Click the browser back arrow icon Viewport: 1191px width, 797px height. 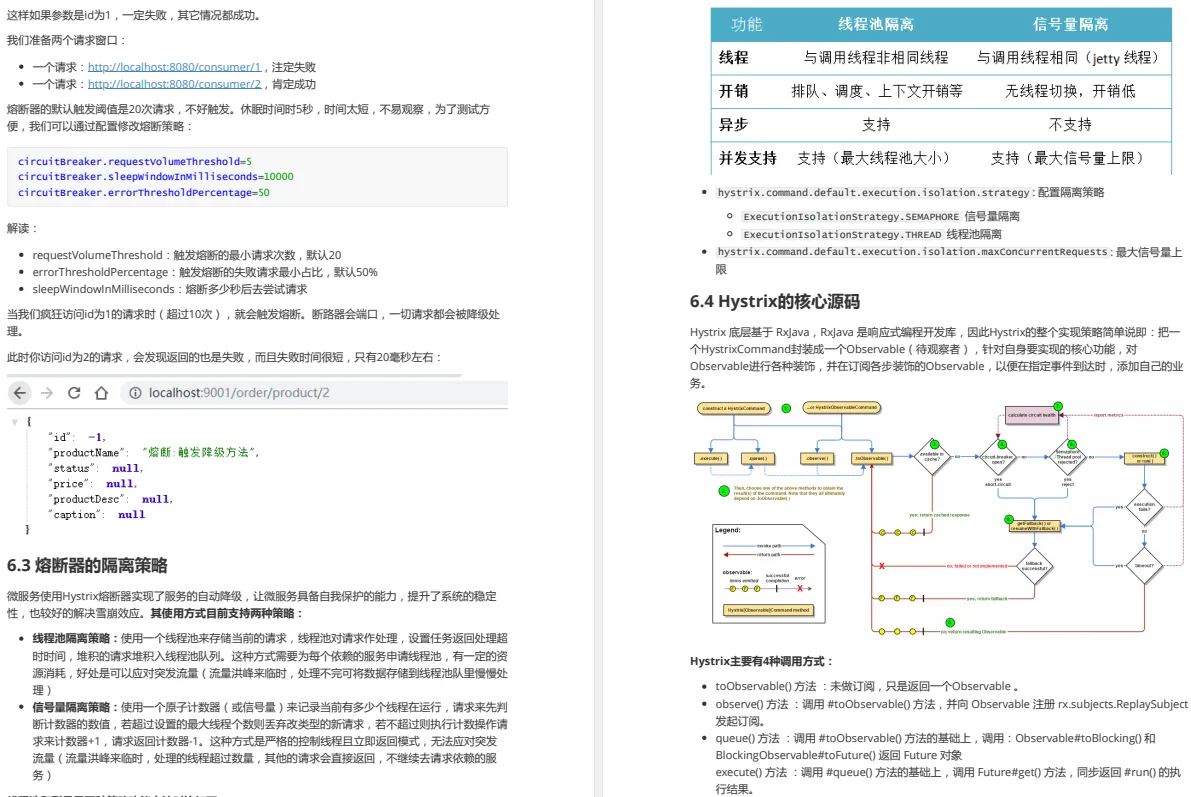click(20, 393)
